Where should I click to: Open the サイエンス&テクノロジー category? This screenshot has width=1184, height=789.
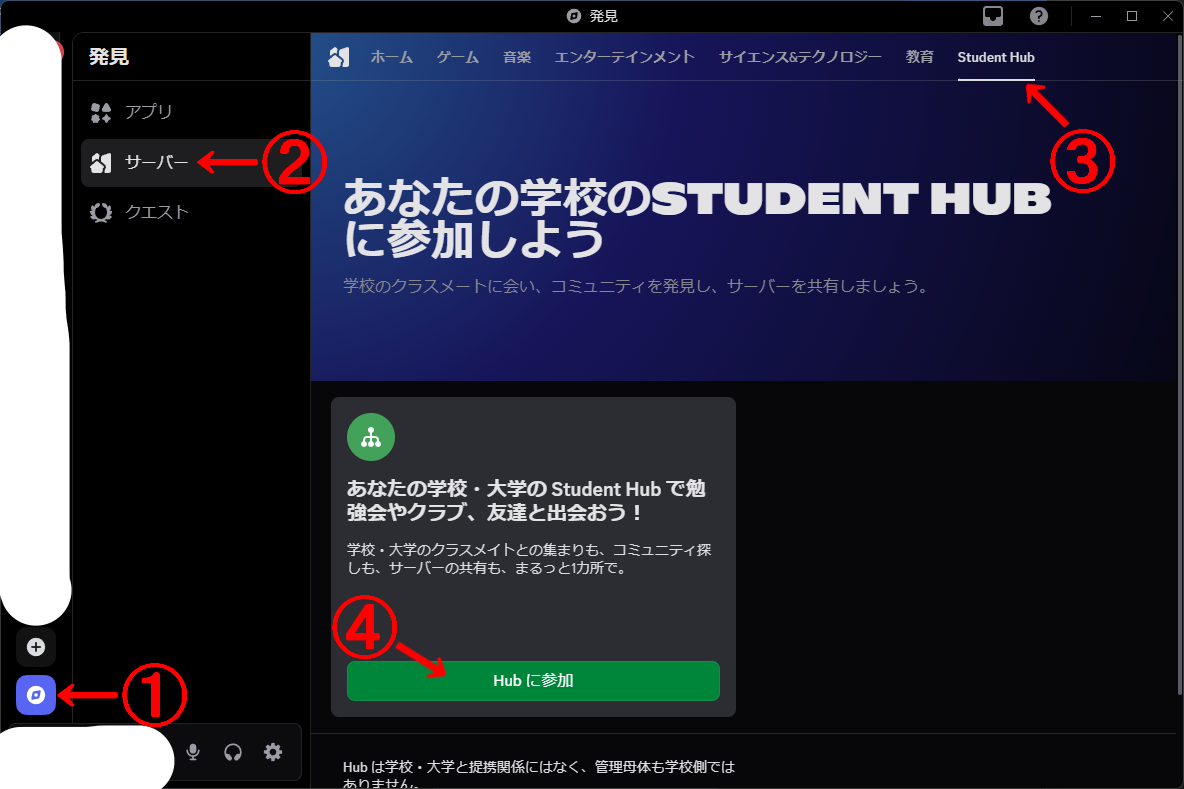click(x=799, y=57)
